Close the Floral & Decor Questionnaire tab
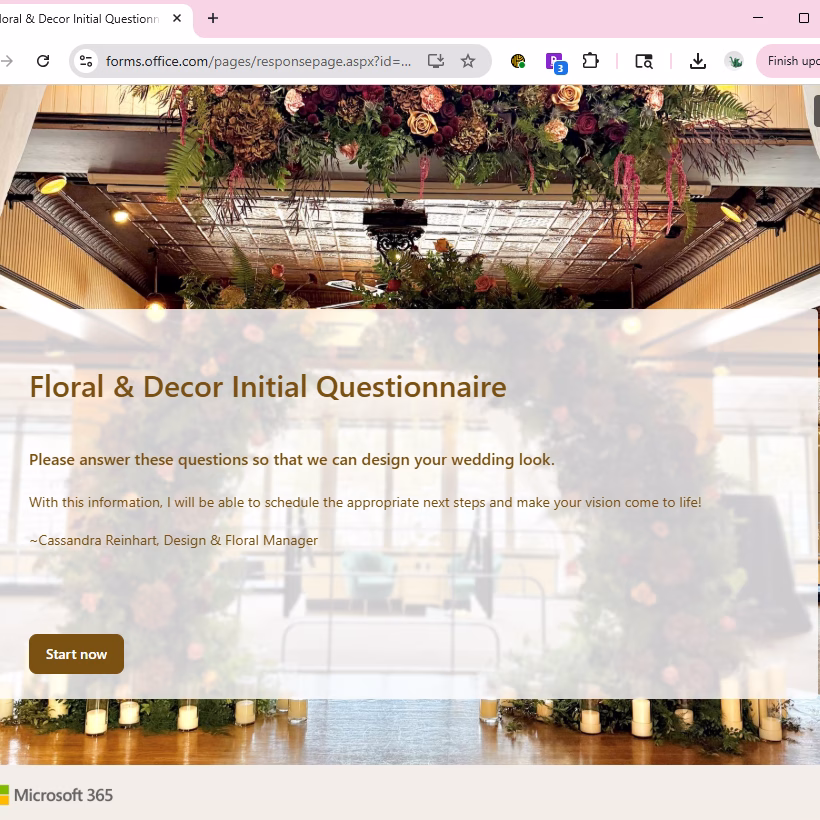820x820 pixels. (x=177, y=18)
